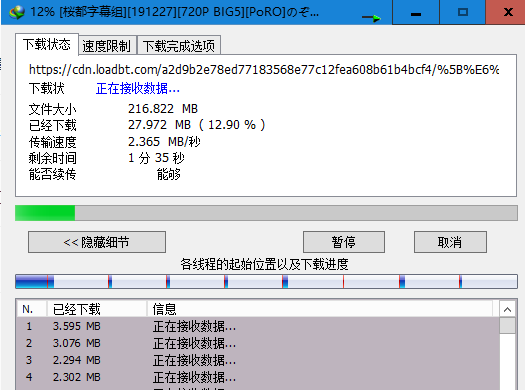This screenshot has width=525, height=390.
Task: Click the thread segments progress bar
Action: [x=266, y=282]
